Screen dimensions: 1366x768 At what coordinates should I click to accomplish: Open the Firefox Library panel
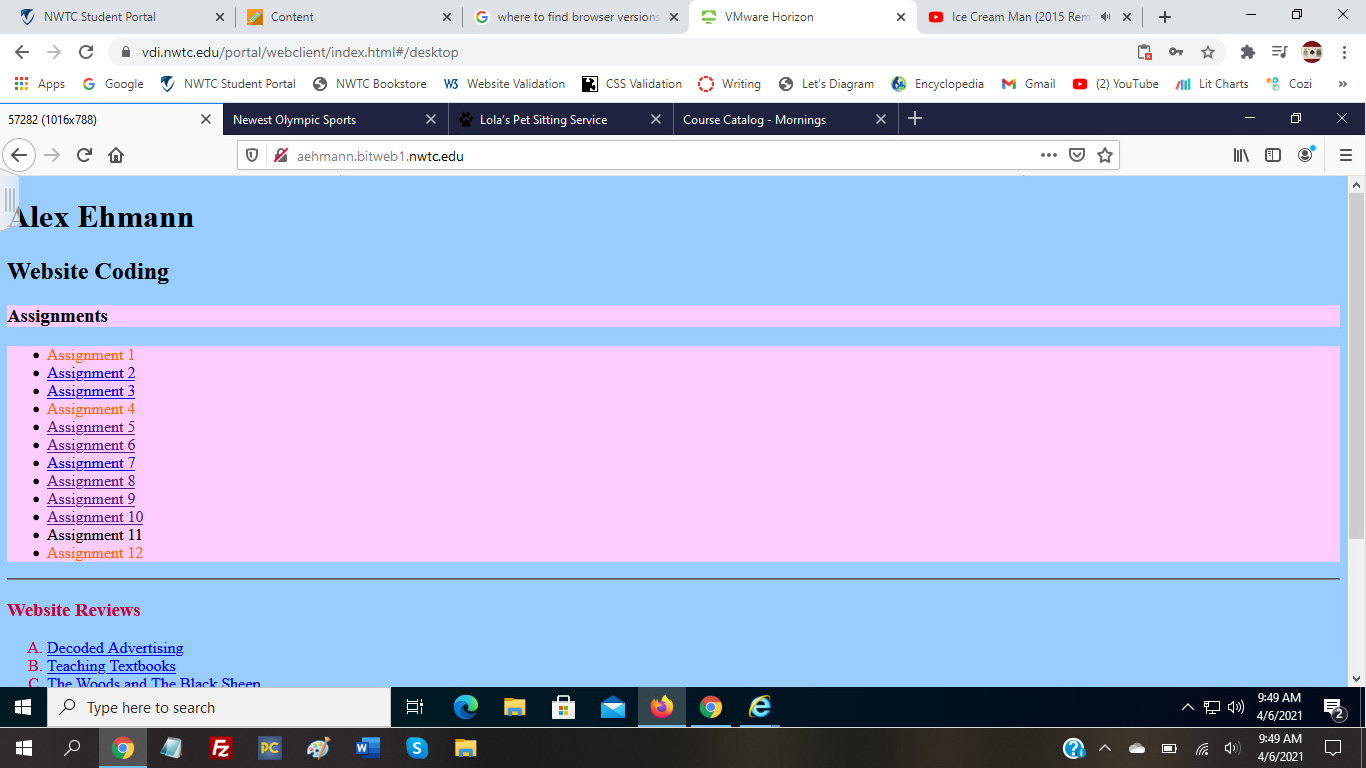(1241, 155)
